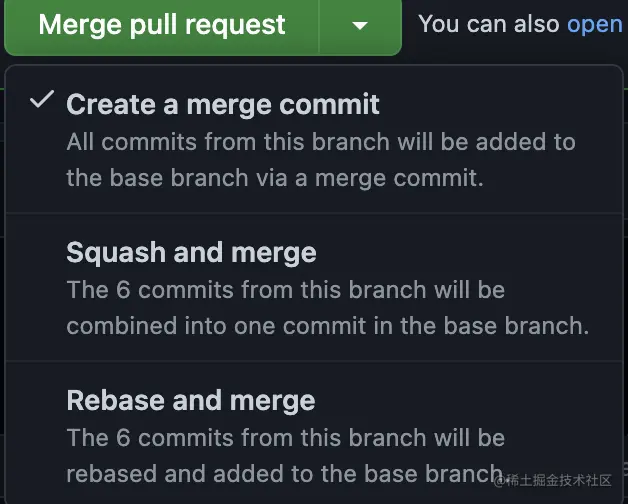Choose the "Squash and merge" option

point(191,252)
